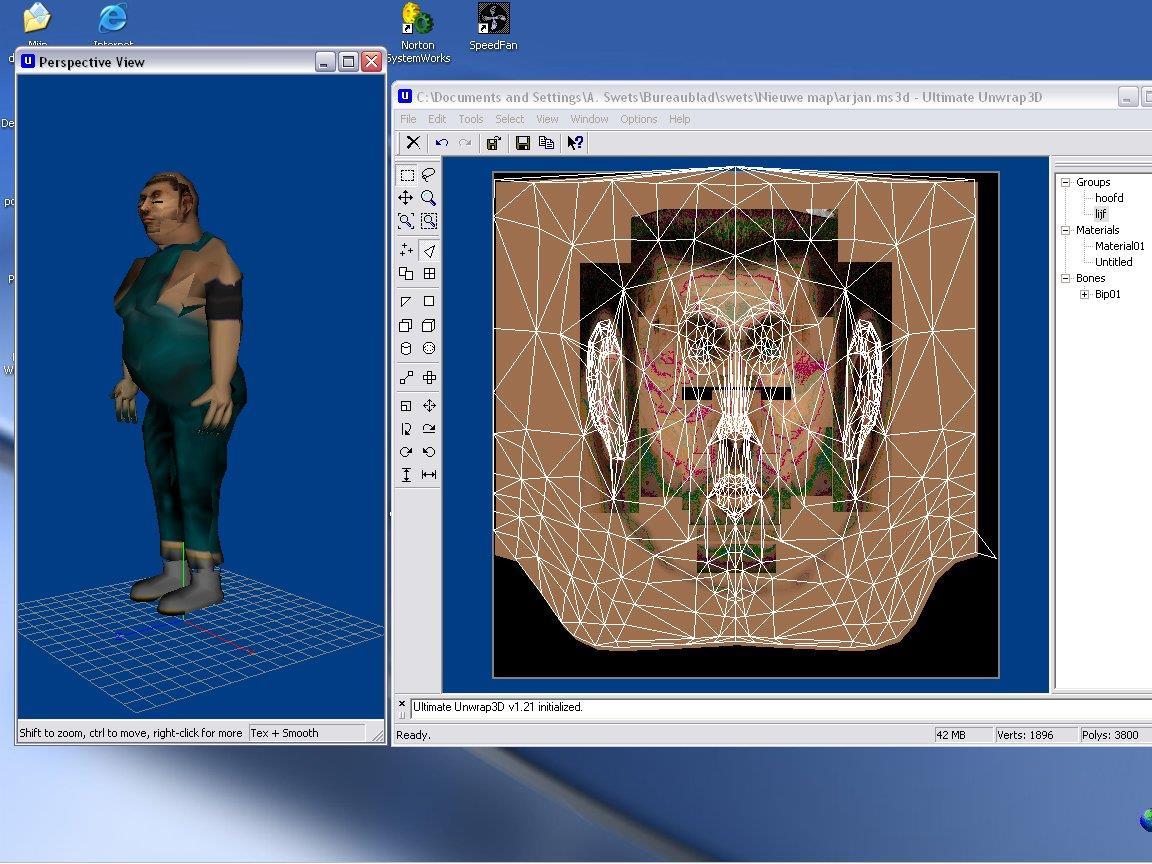Open the View menu
Image resolution: width=1152 pixels, height=864 pixels.
pyautogui.click(x=547, y=119)
